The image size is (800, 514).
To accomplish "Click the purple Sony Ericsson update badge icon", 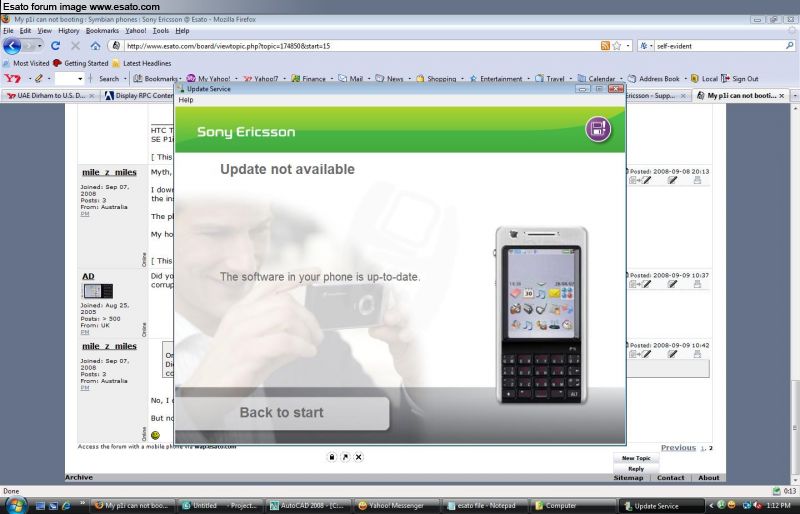I will pyautogui.click(x=598, y=129).
